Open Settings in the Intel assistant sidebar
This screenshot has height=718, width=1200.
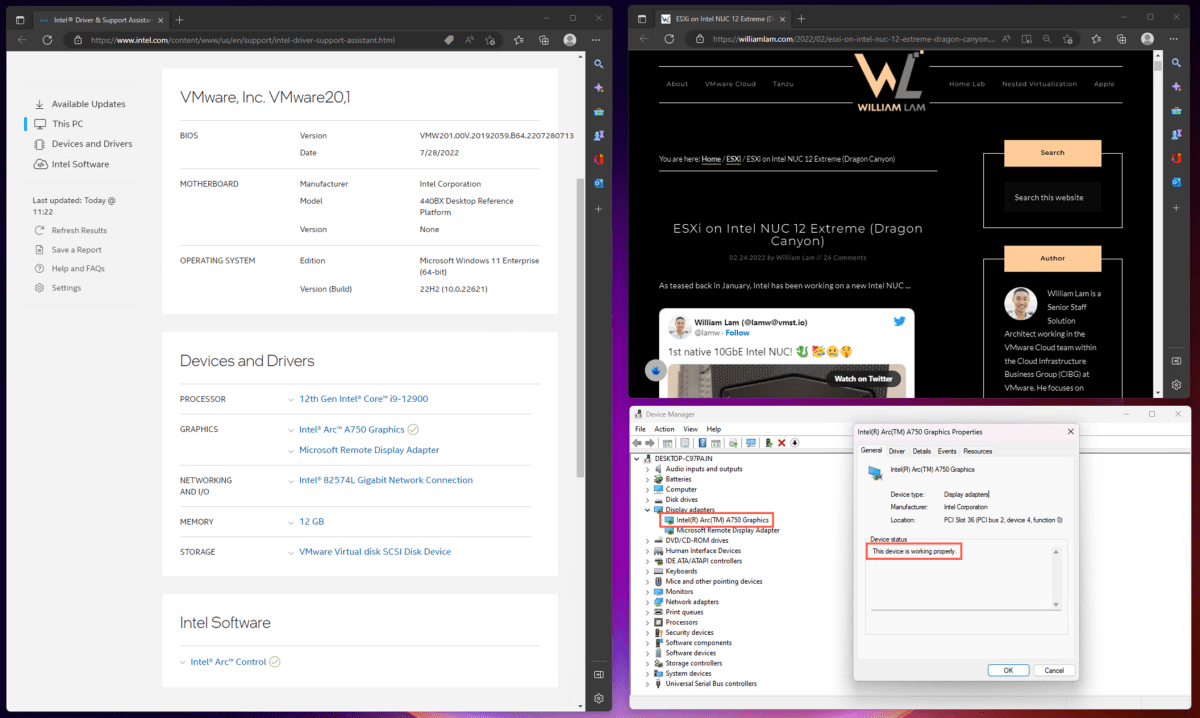(x=59, y=288)
